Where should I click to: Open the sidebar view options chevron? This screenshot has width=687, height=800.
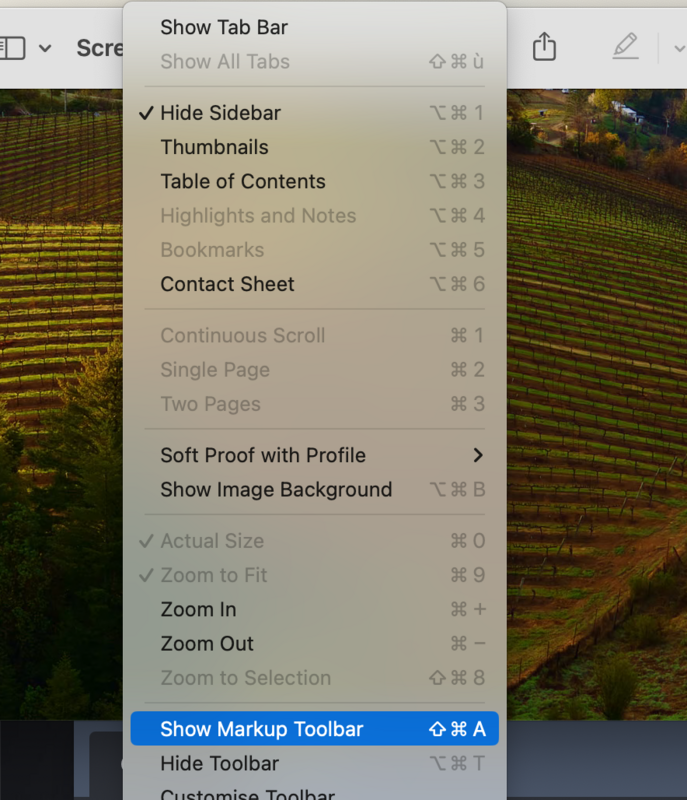click(x=45, y=47)
